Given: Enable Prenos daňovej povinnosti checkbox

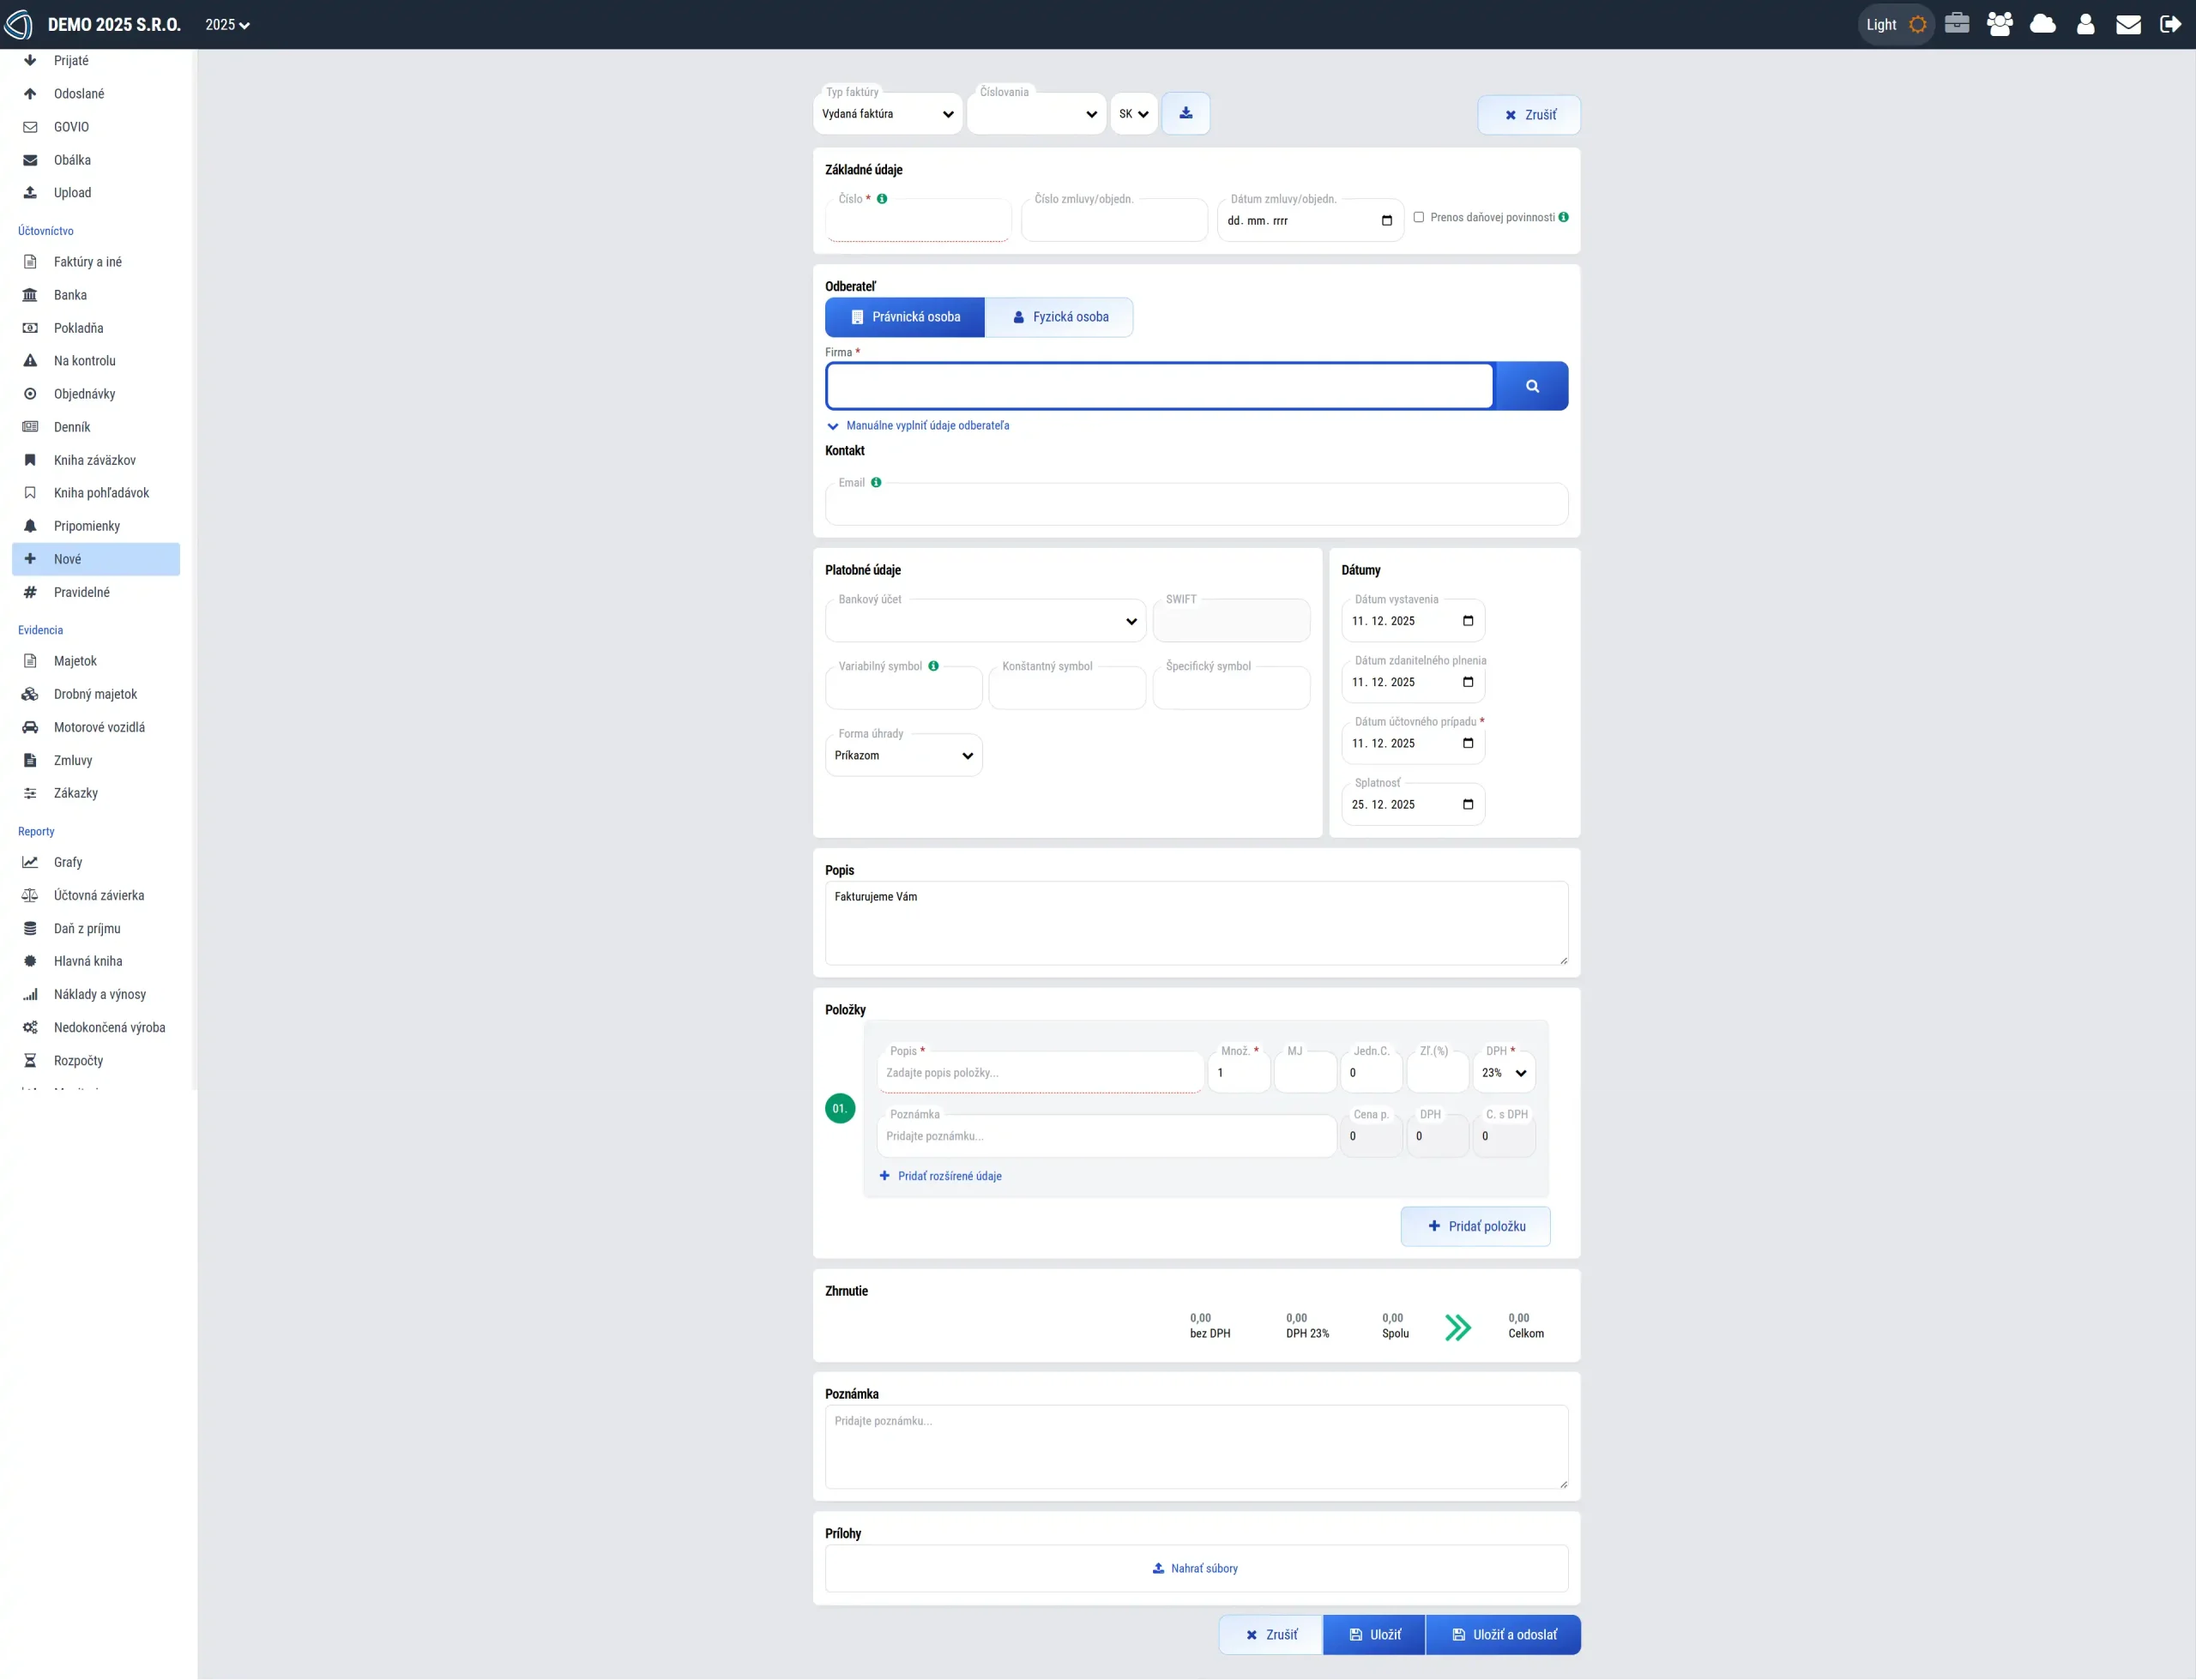Looking at the screenshot, I should (x=1418, y=217).
